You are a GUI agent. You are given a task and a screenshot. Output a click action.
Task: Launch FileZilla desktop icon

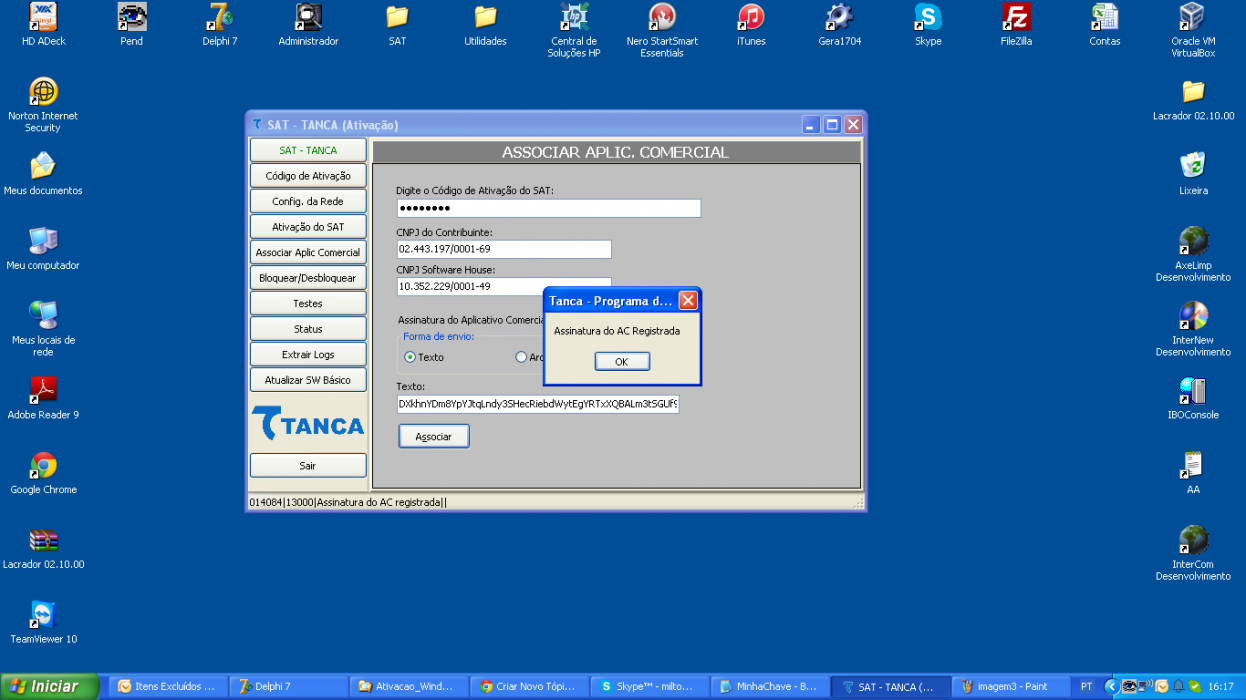click(1016, 17)
